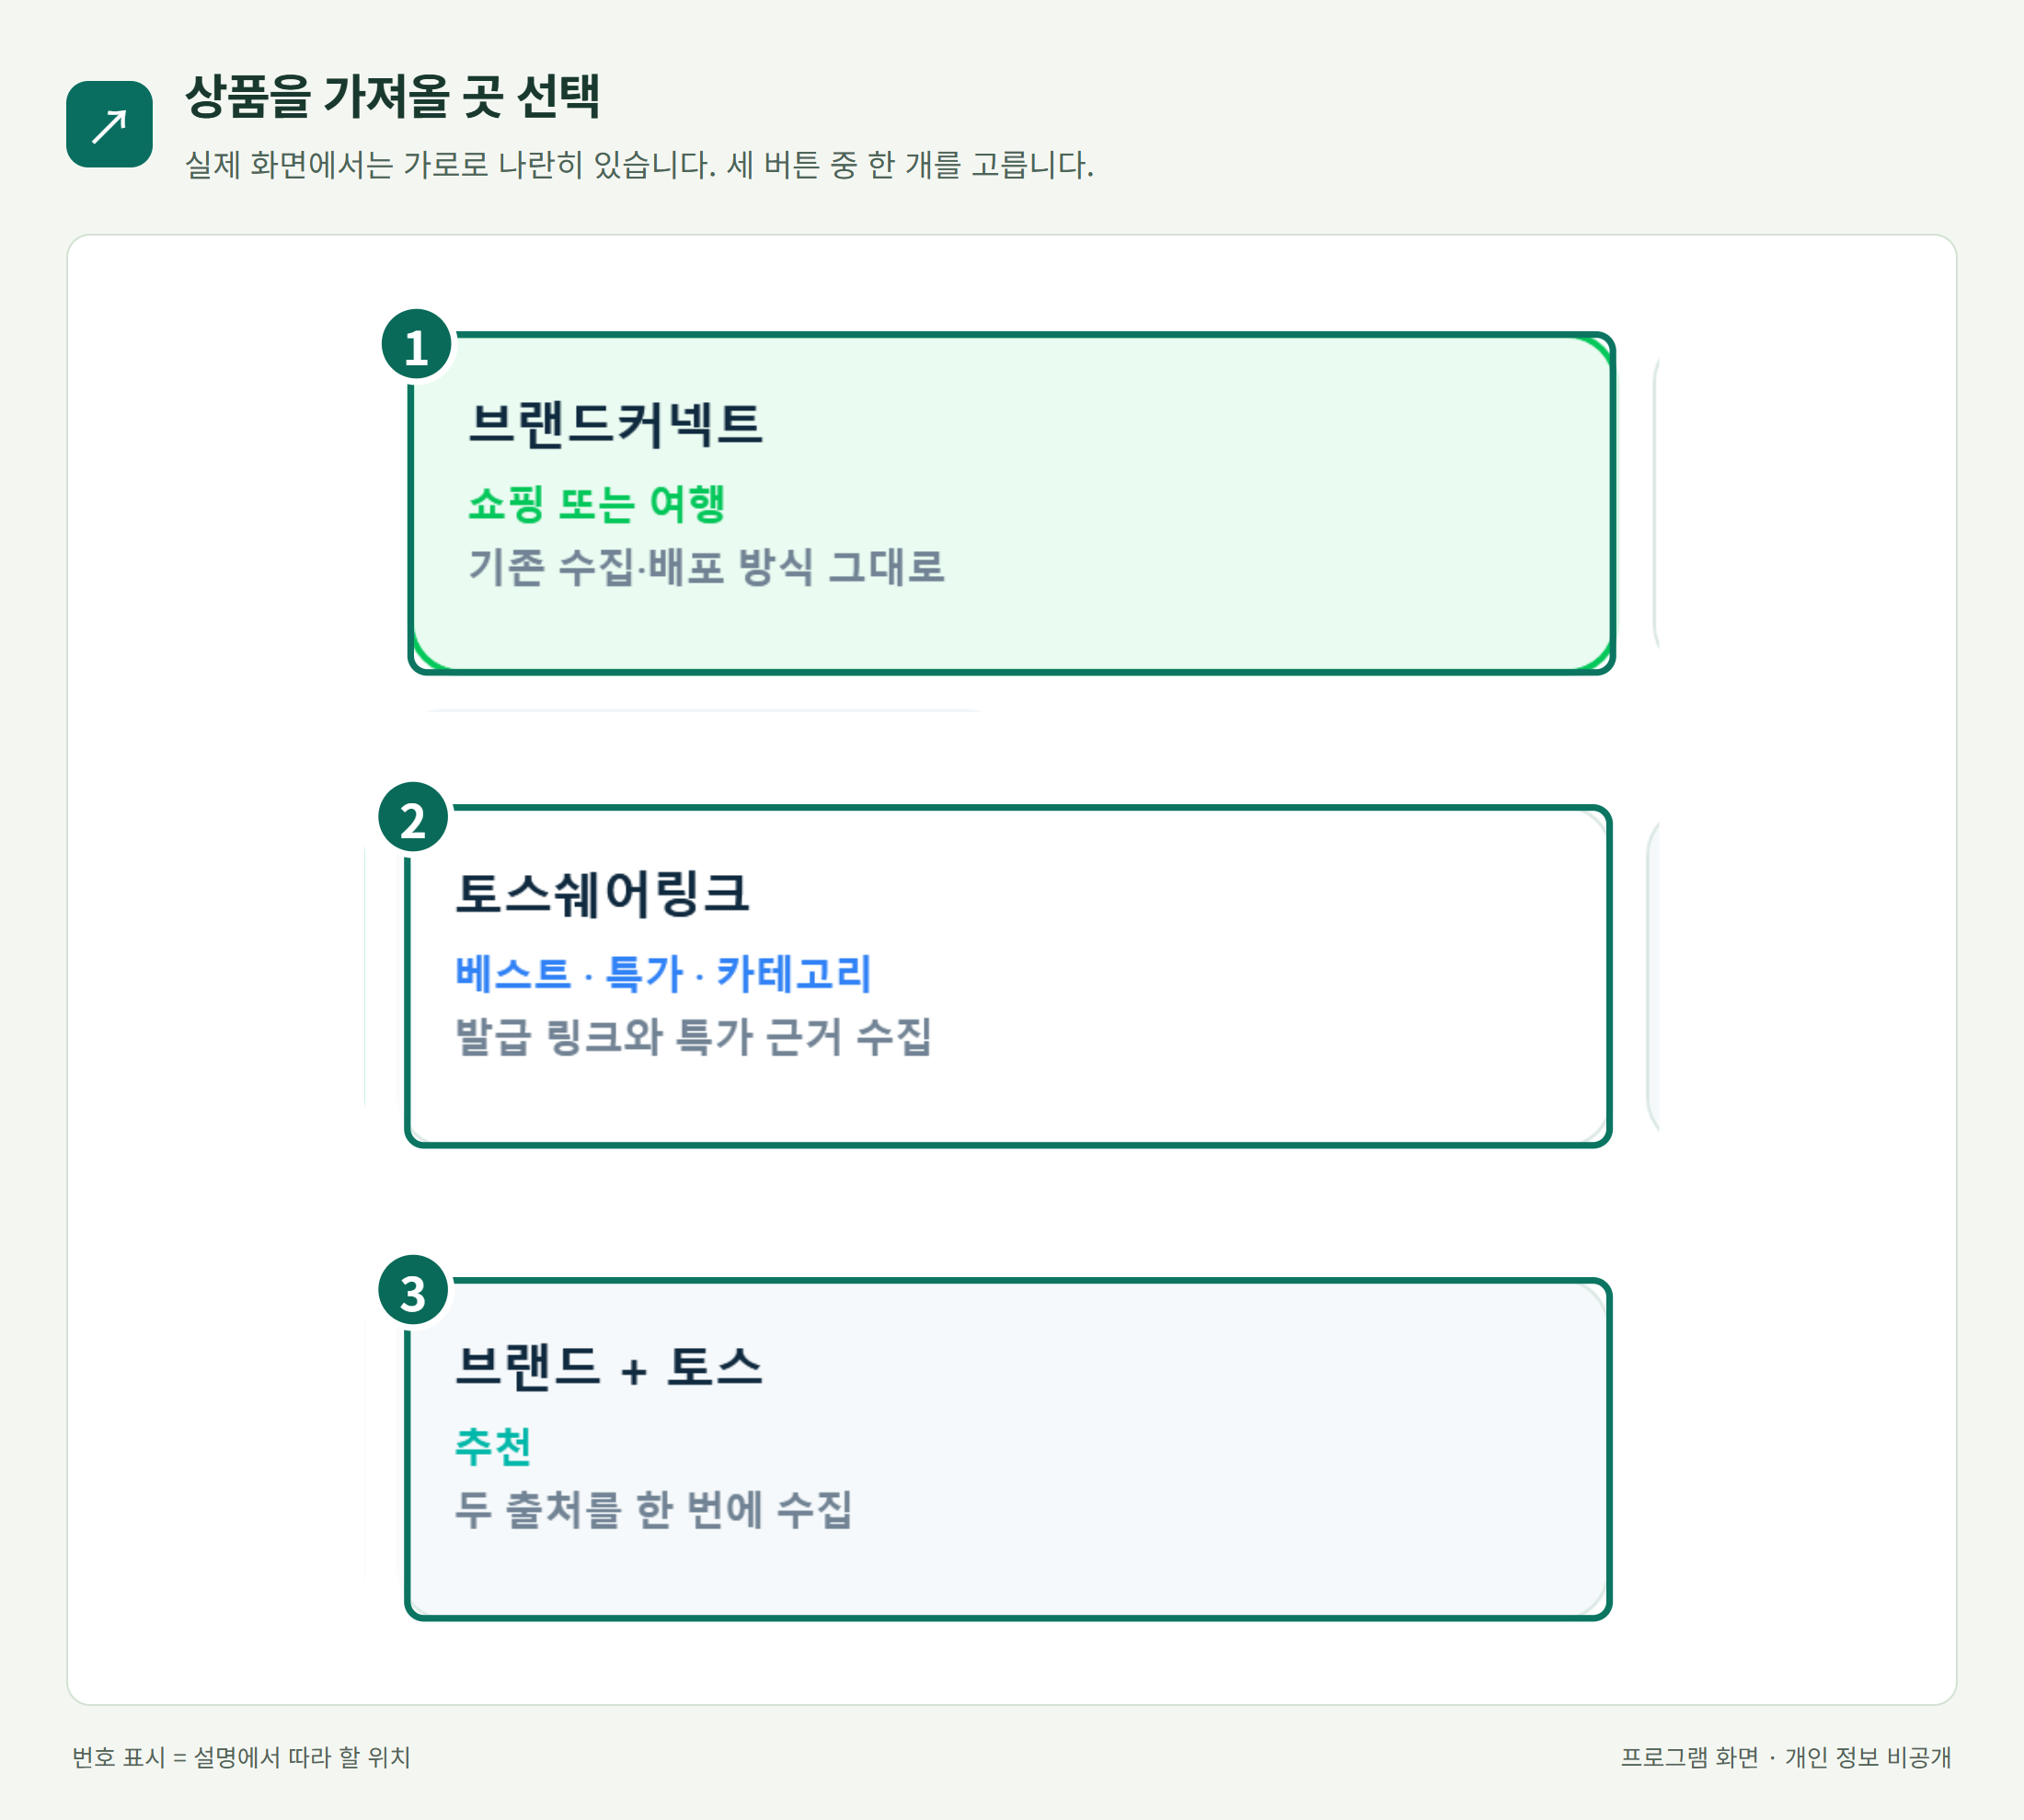2024x1820 pixels.
Task: Click the footer note 번호 표시 설명
Action: tap(241, 1757)
